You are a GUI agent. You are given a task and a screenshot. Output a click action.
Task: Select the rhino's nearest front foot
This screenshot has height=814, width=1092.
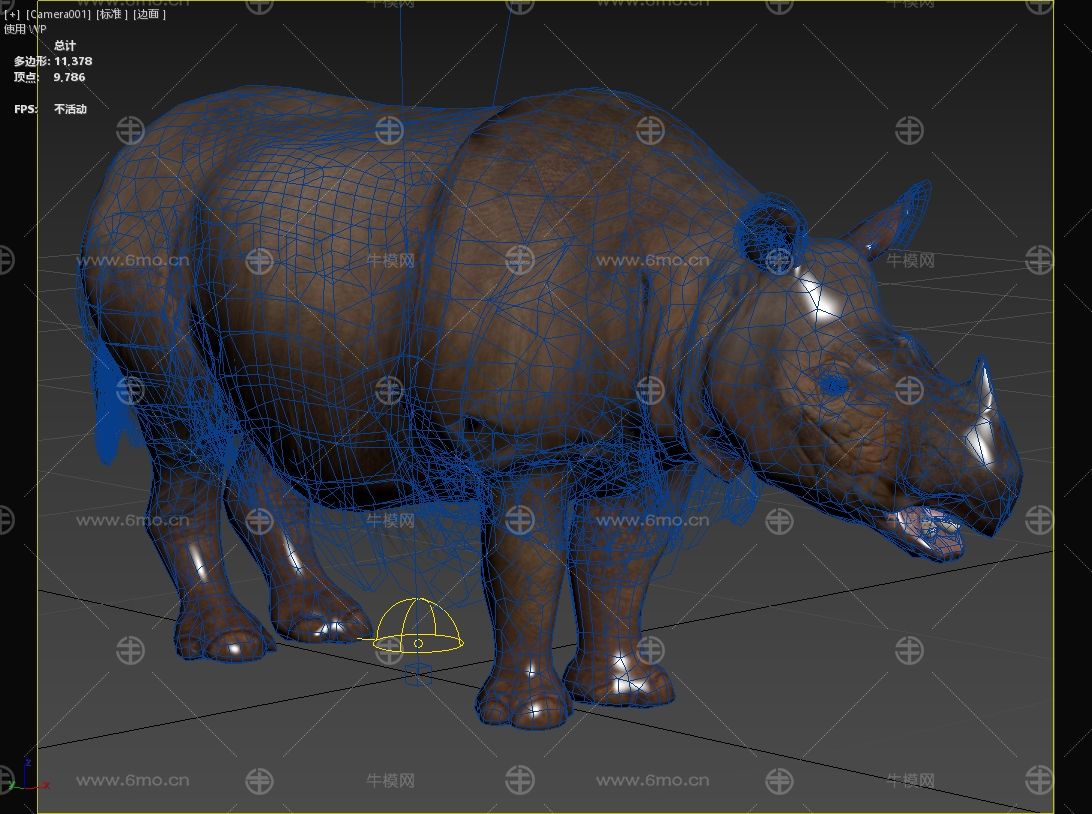click(524, 700)
